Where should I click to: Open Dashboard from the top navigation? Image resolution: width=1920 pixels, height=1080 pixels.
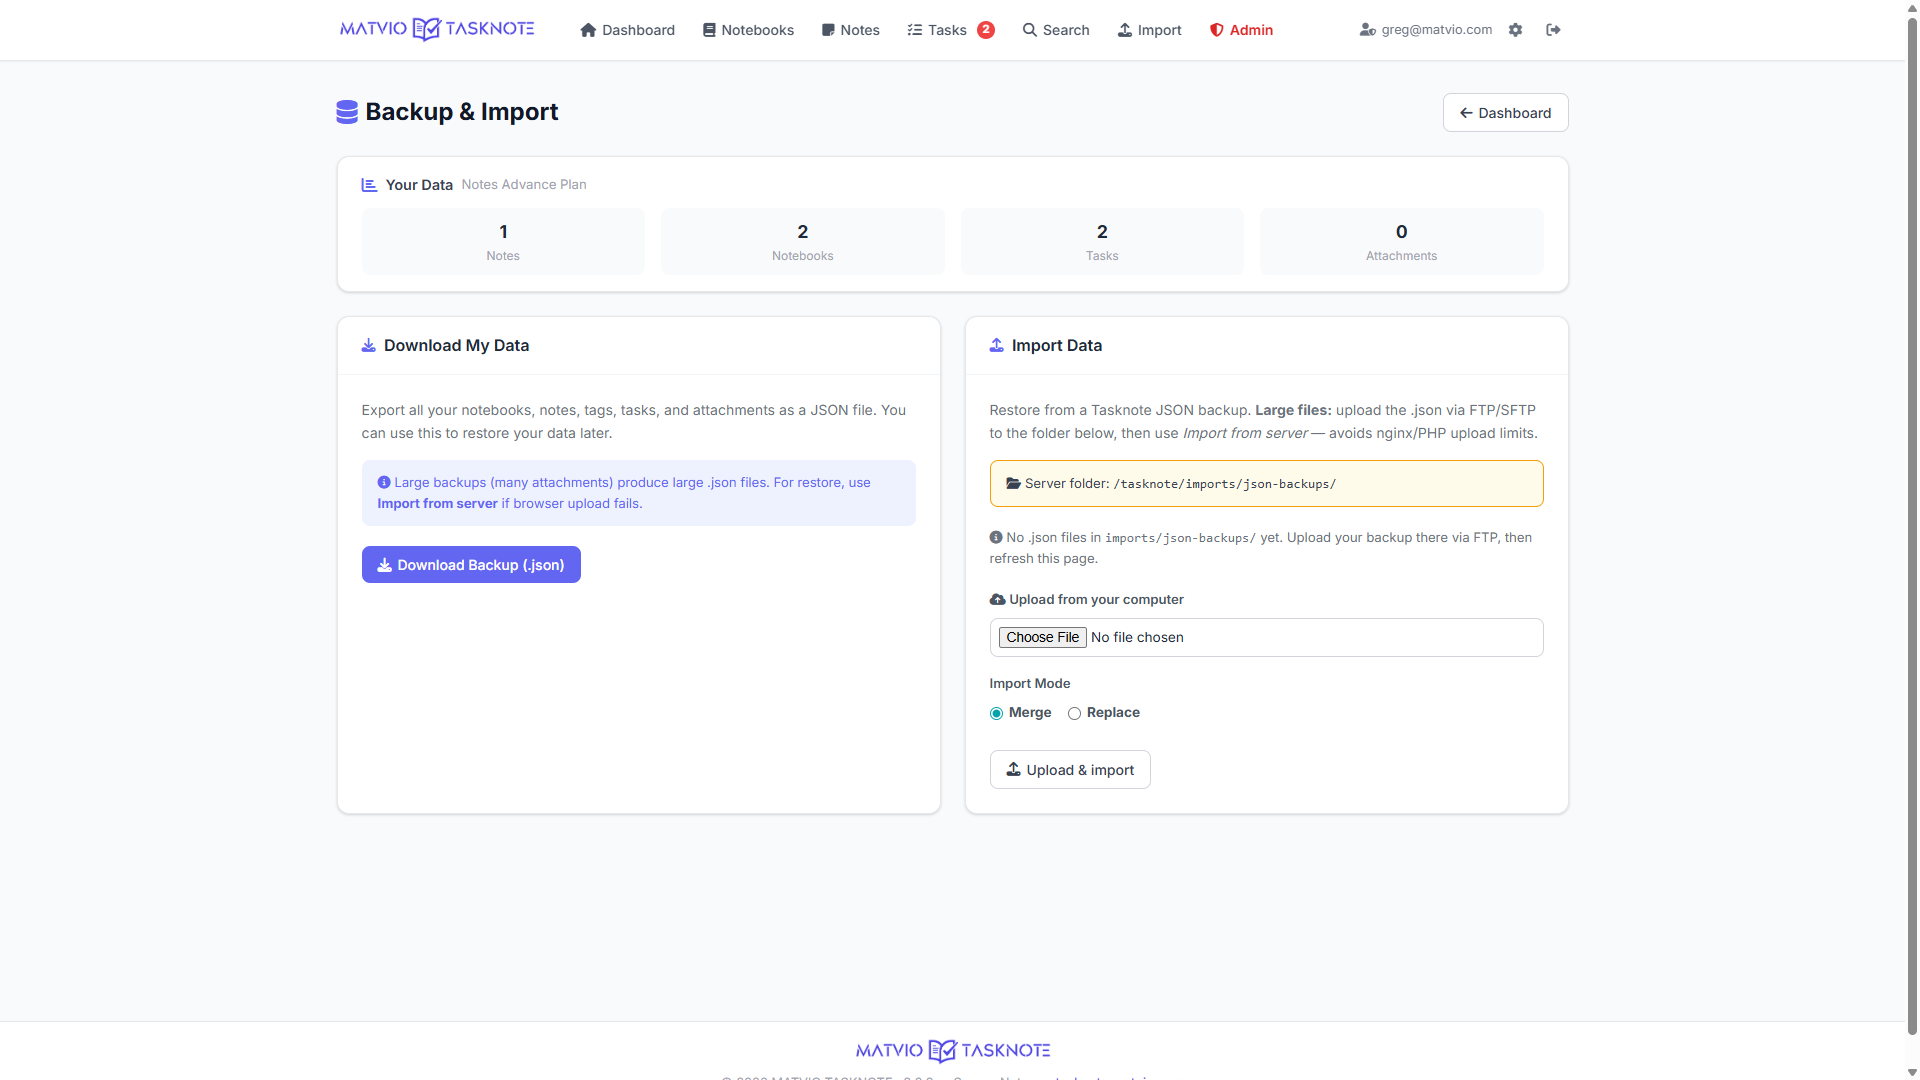[x=627, y=30]
